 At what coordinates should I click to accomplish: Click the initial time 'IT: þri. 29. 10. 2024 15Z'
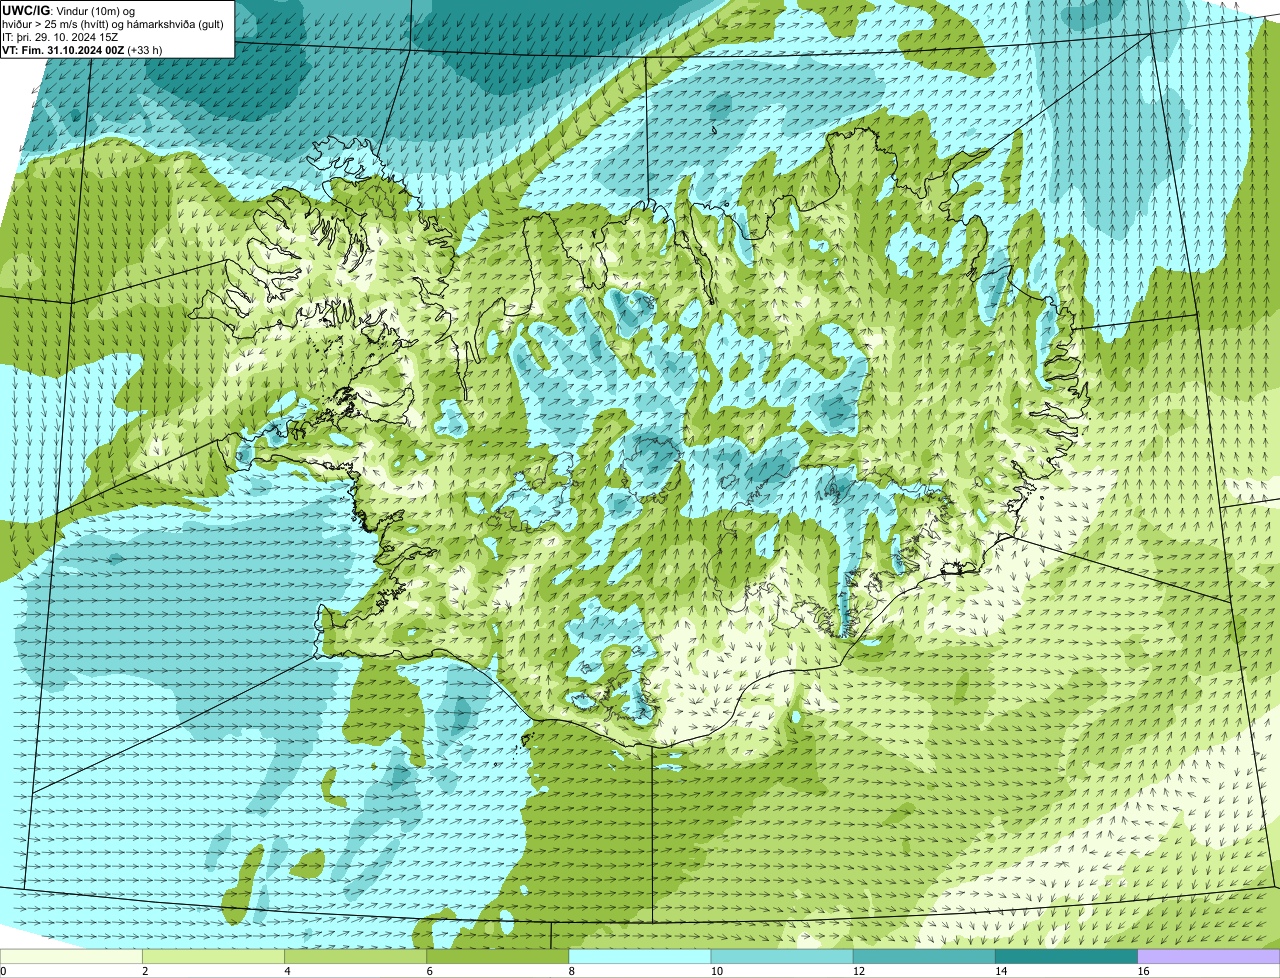[60, 37]
